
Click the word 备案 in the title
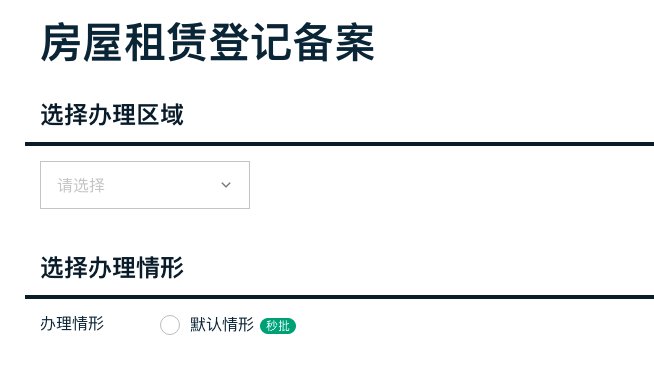(x=333, y=43)
